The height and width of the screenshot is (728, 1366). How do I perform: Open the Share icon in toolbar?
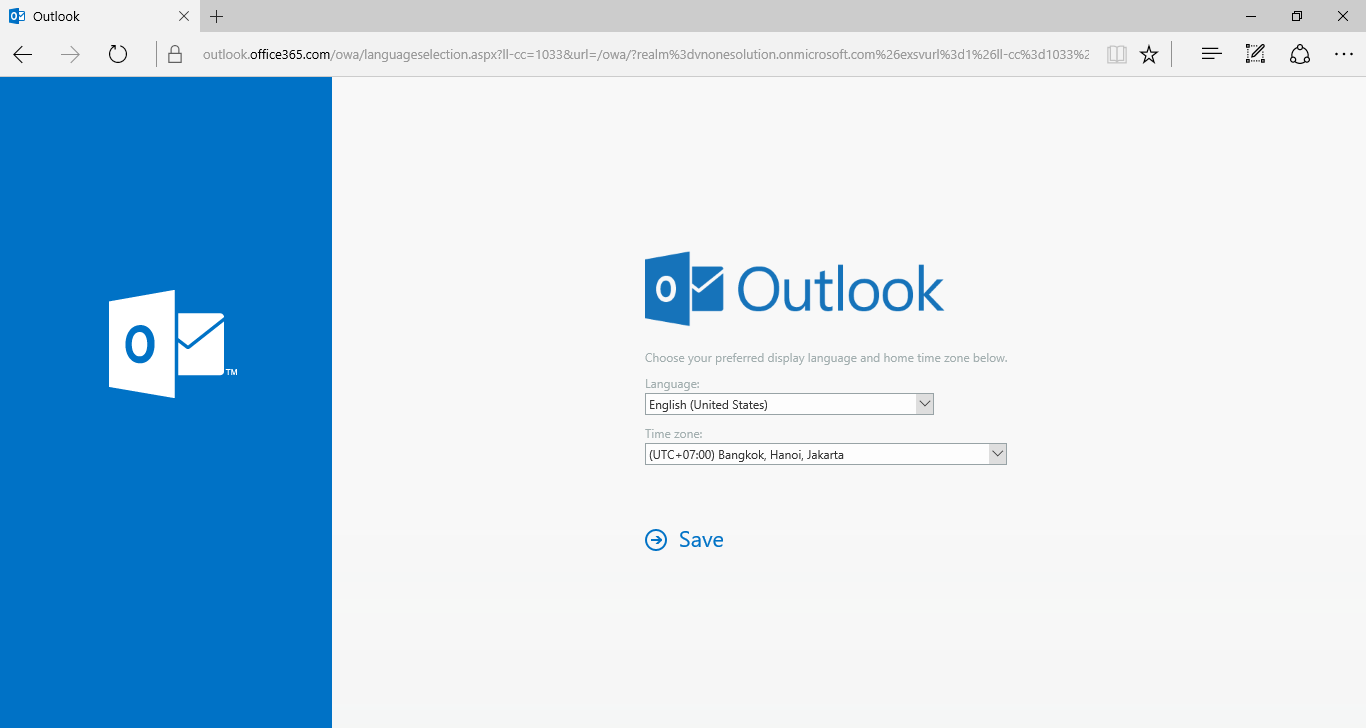pos(1300,54)
